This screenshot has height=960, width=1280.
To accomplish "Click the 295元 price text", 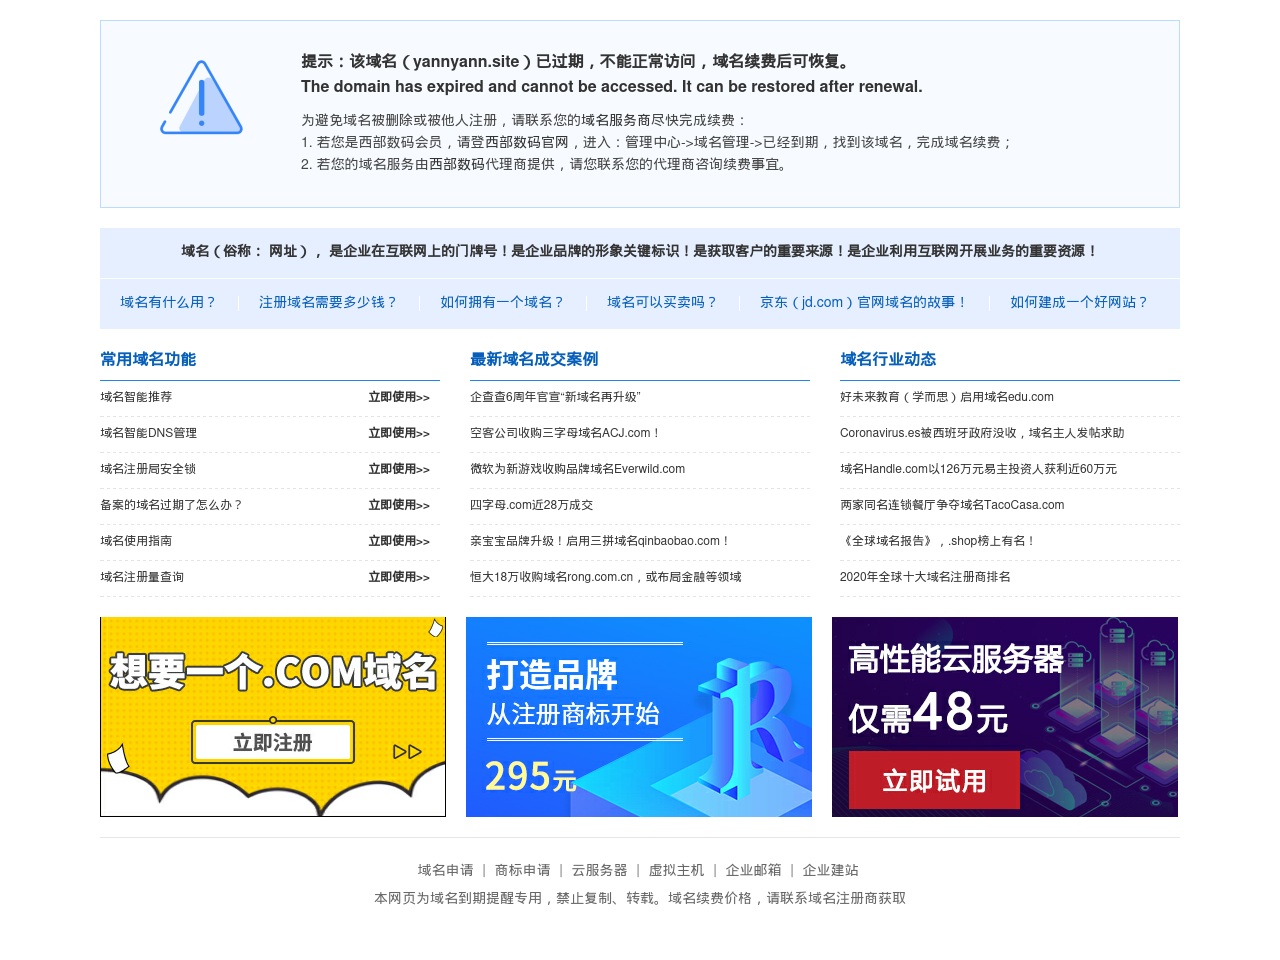I will (x=531, y=776).
